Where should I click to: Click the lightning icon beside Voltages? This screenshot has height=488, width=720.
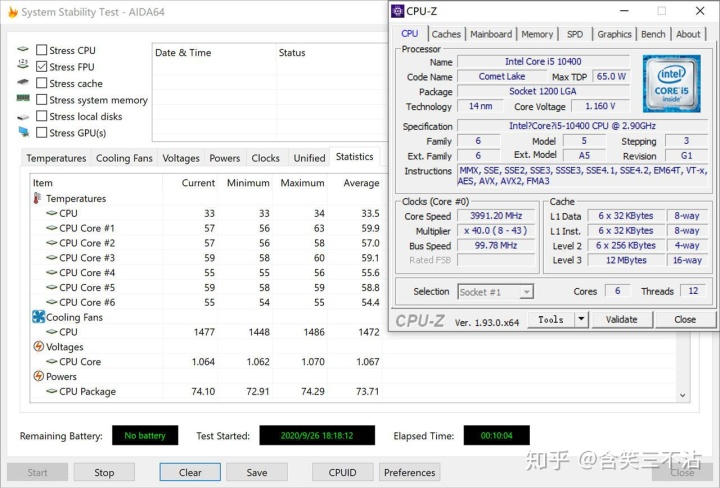pos(39,346)
